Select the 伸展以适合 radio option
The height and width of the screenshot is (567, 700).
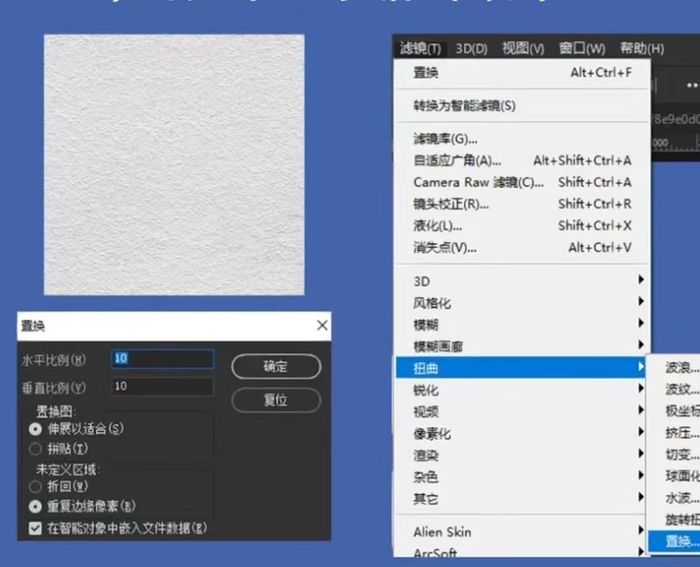[37, 428]
